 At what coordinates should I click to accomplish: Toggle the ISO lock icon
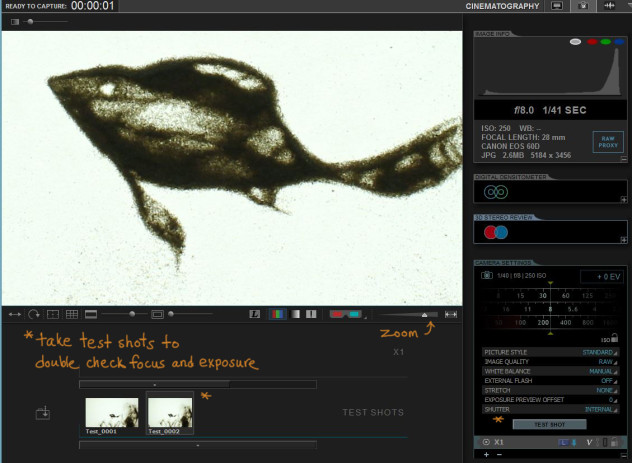[x=614, y=339]
